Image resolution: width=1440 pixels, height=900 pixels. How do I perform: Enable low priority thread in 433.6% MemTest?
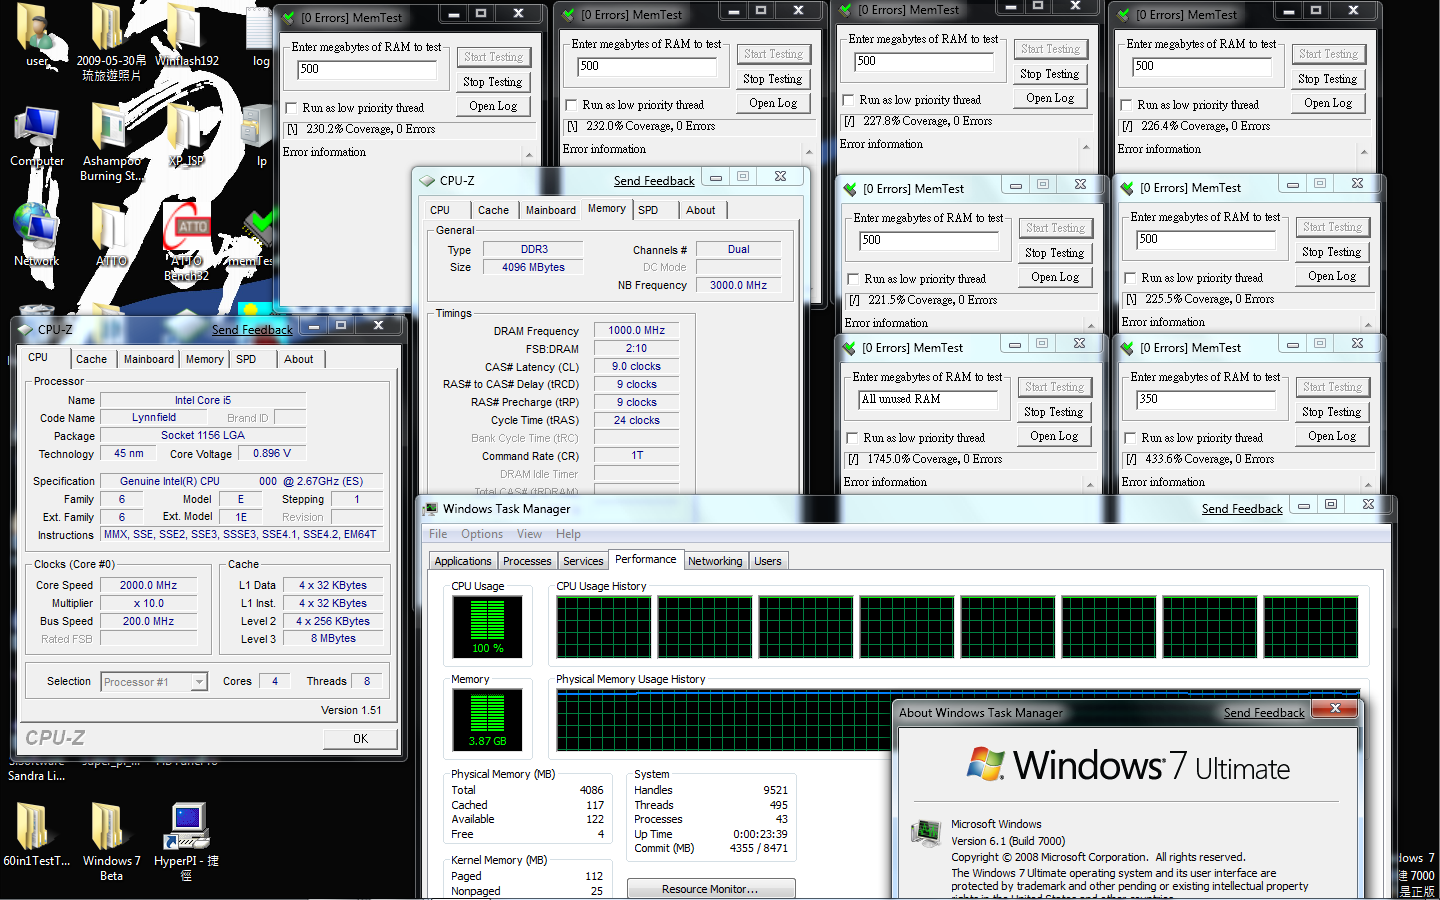pos(1130,438)
